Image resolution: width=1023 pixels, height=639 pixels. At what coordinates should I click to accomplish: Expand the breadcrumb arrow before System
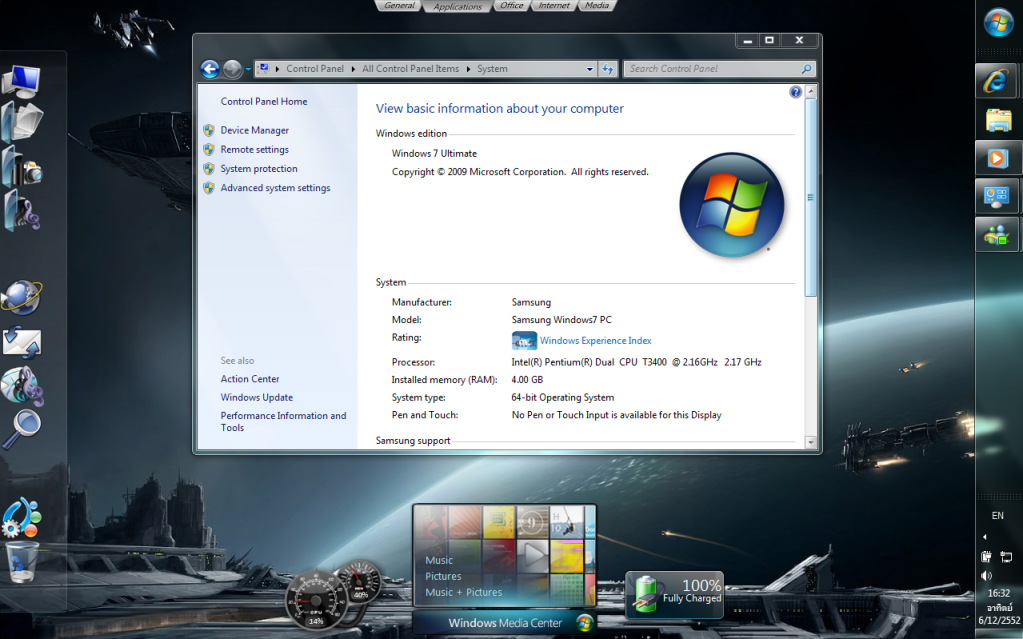pyautogui.click(x=468, y=69)
